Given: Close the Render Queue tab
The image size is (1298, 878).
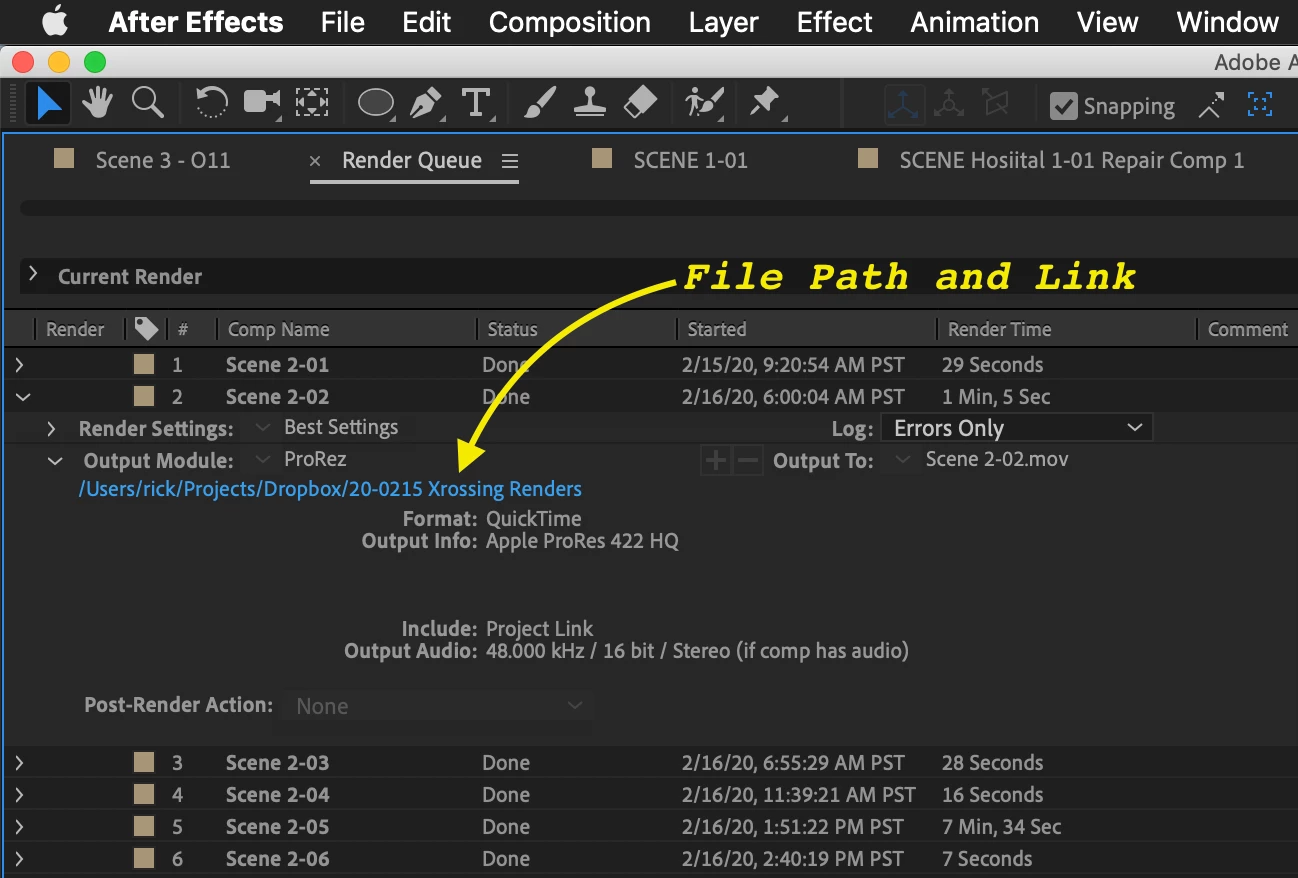Looking at the screenshot, I should tap(316, 161).
